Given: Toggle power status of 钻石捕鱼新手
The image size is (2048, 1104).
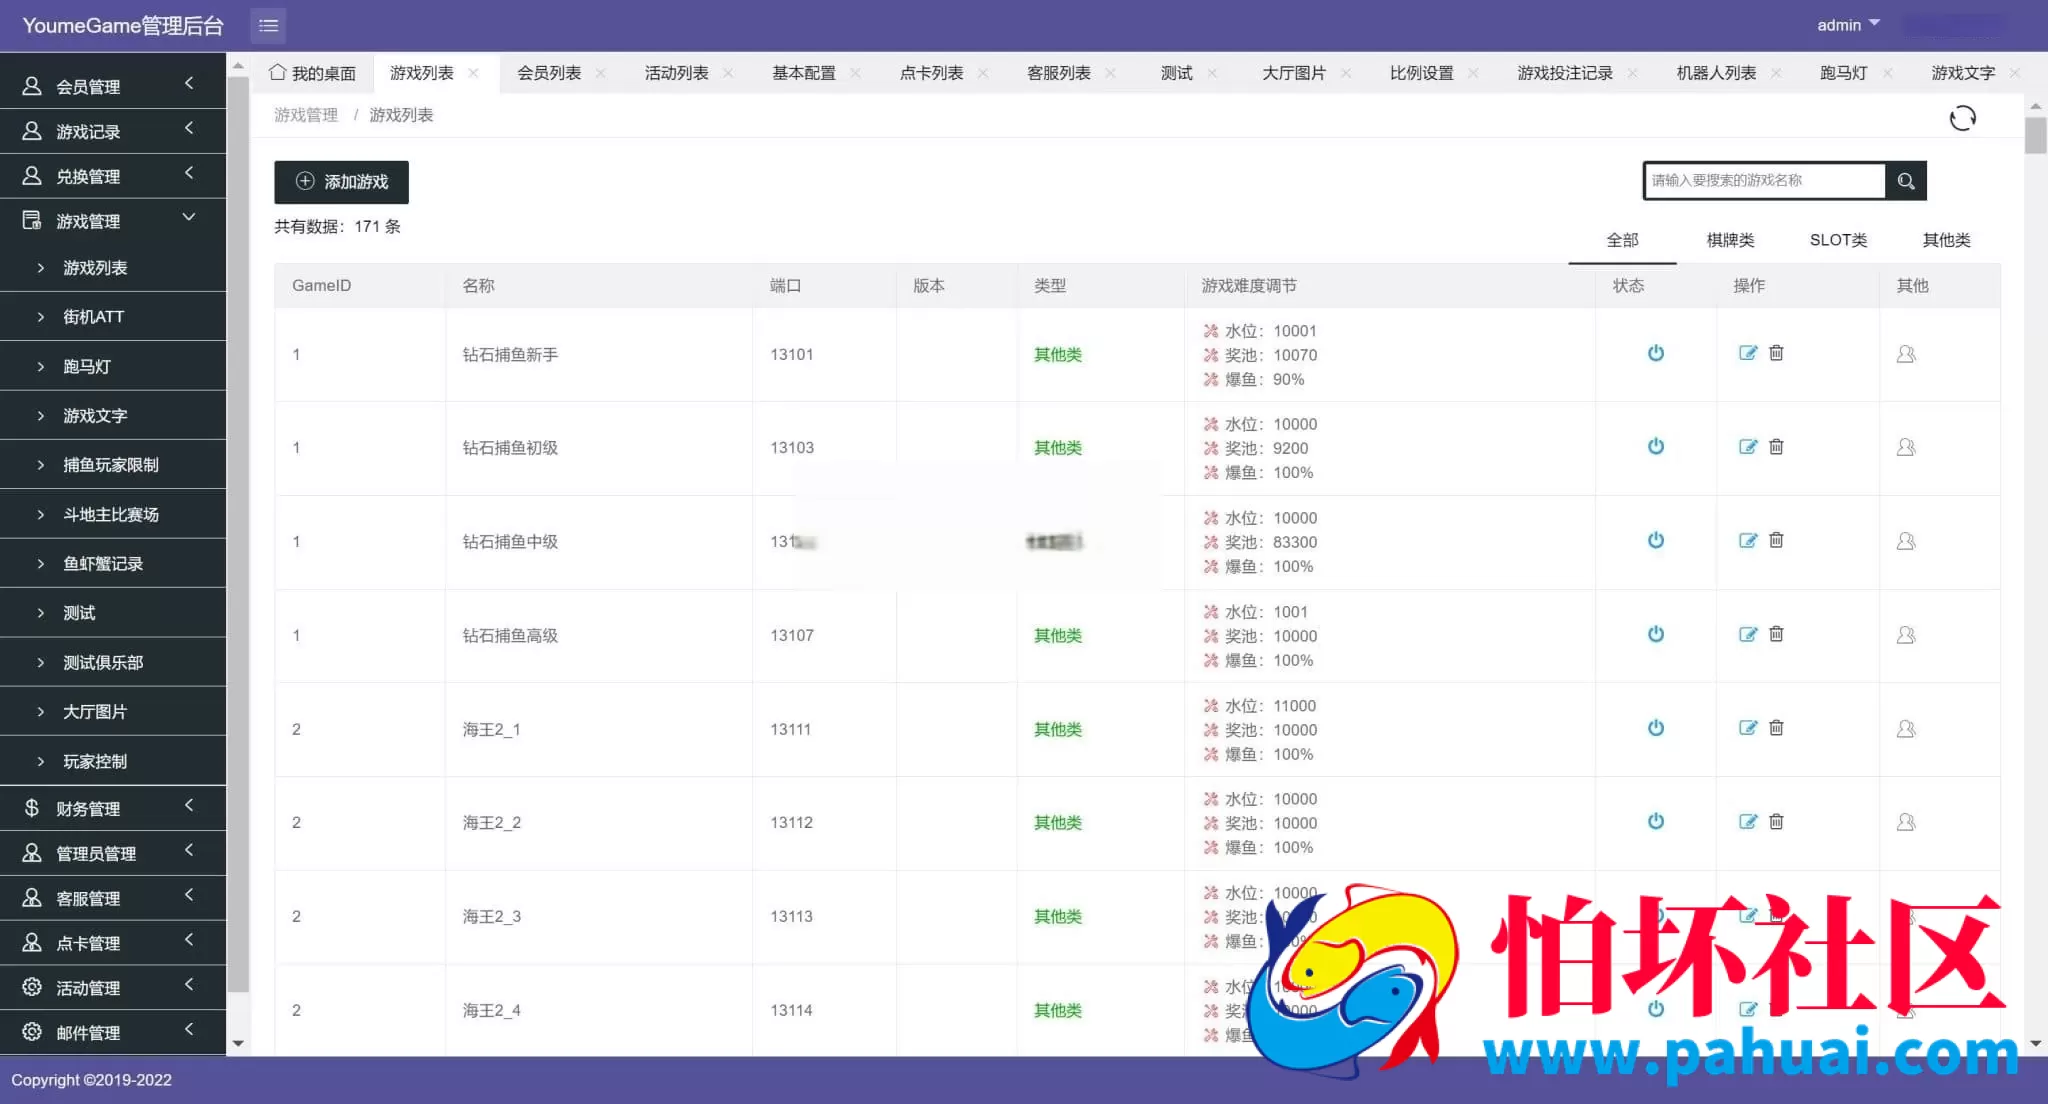Looking at the screenshot, I should [1656, 353].
